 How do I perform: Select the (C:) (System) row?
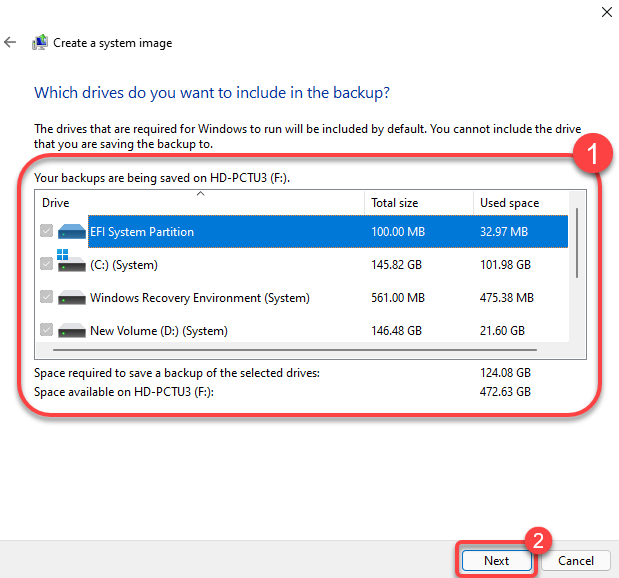(x=304, y=264)
